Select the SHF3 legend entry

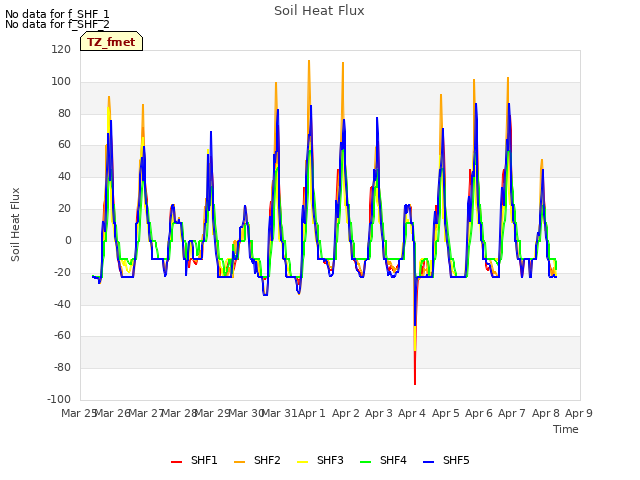[320, 460]
